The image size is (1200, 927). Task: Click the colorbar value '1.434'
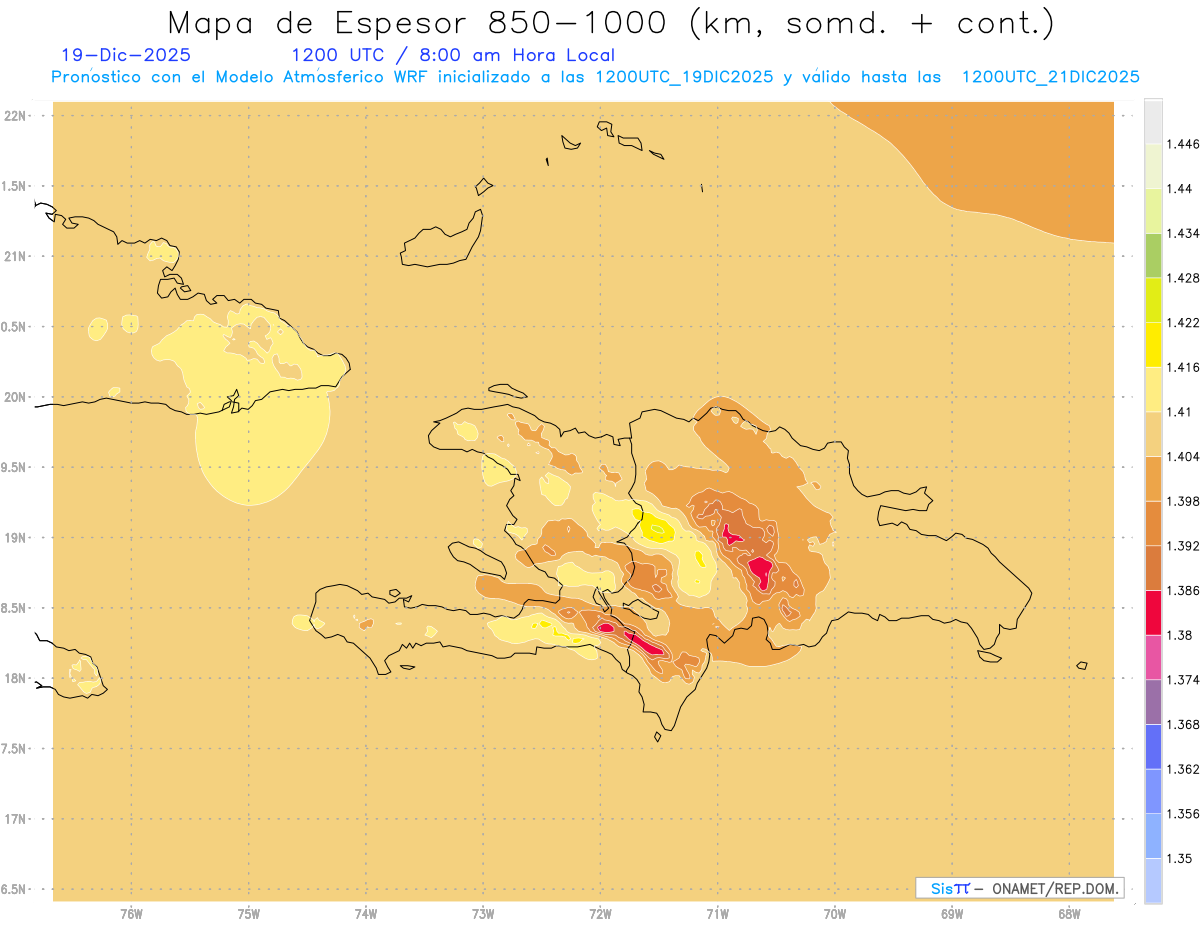(1182, 233)
